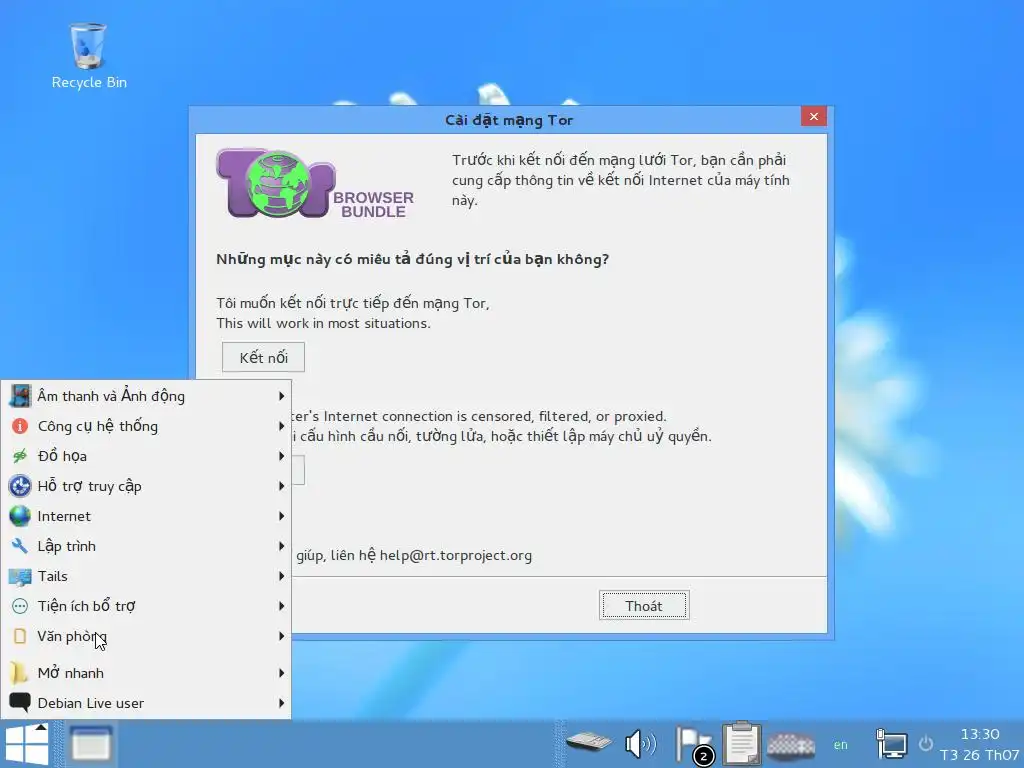
Task: Click the 'T3 26 Th07' date text
Action: [980, 755]
